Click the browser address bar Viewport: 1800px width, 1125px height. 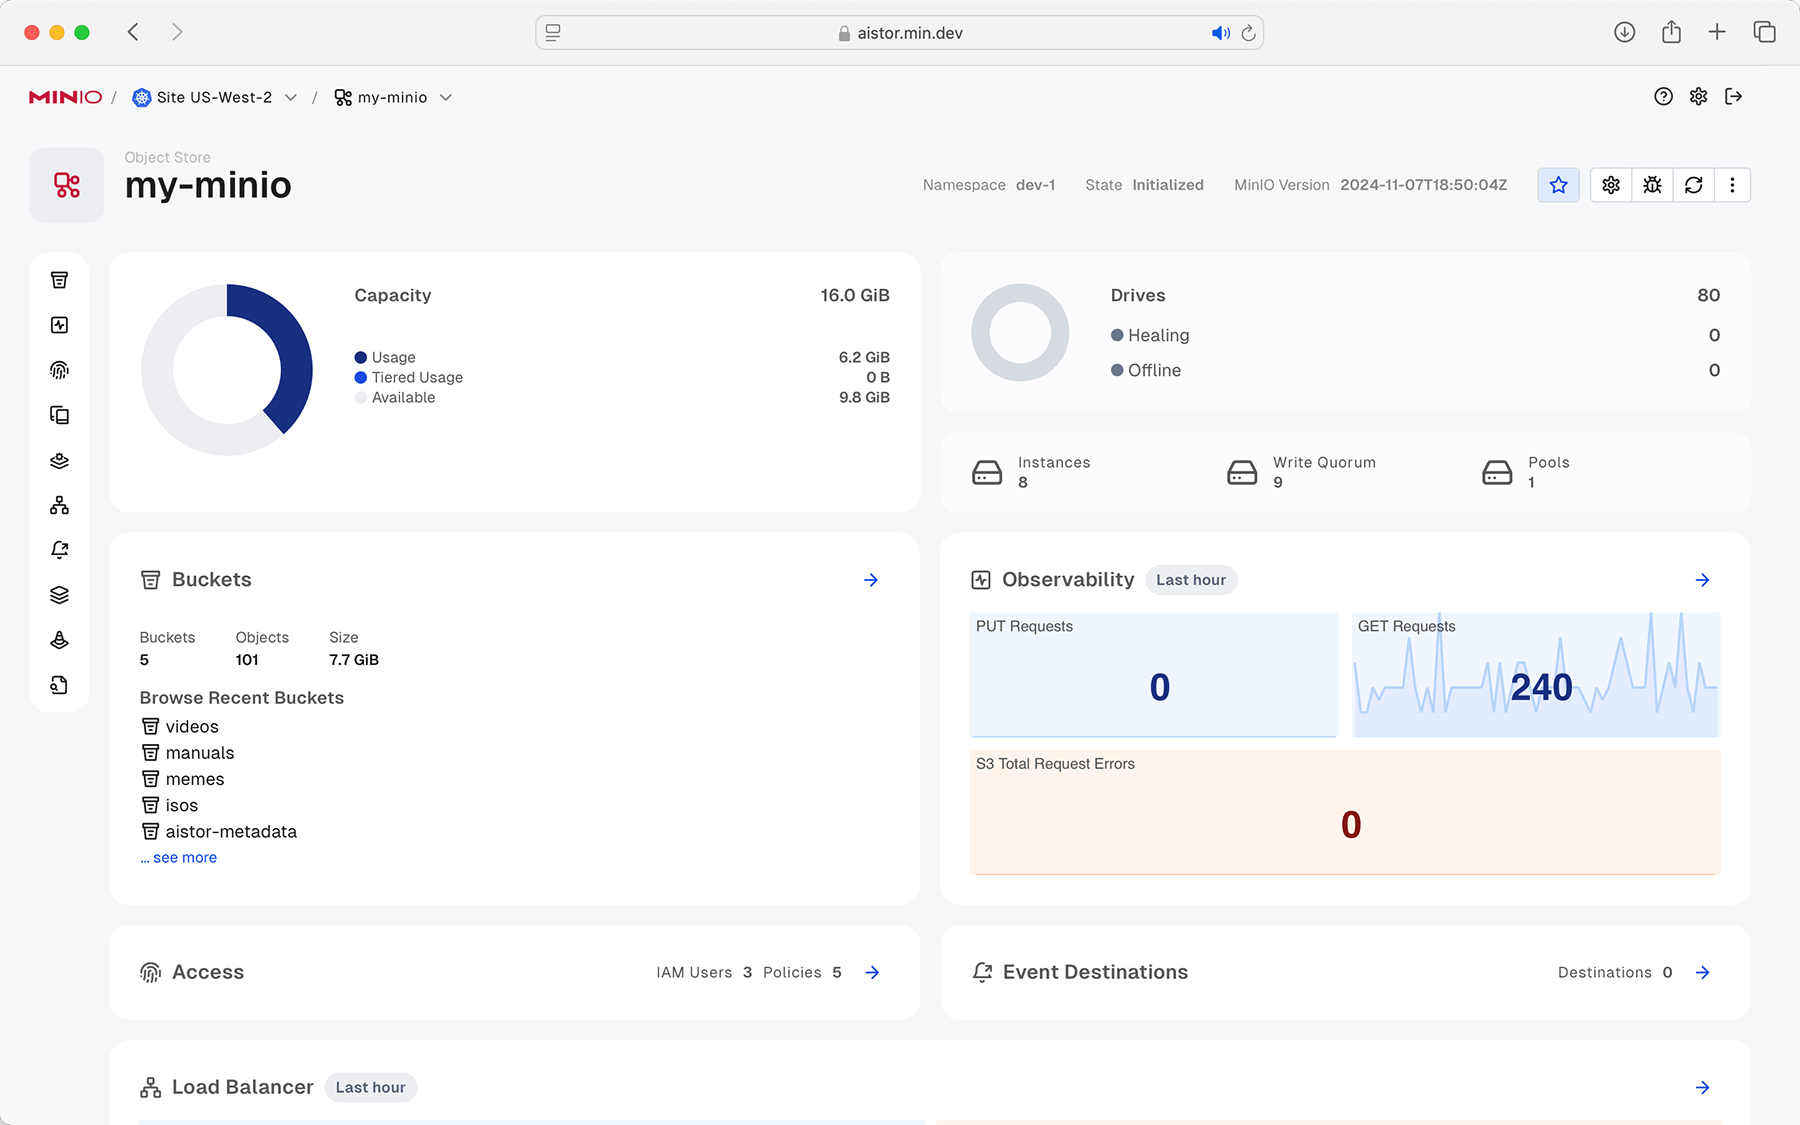click(x=900, y=33)
